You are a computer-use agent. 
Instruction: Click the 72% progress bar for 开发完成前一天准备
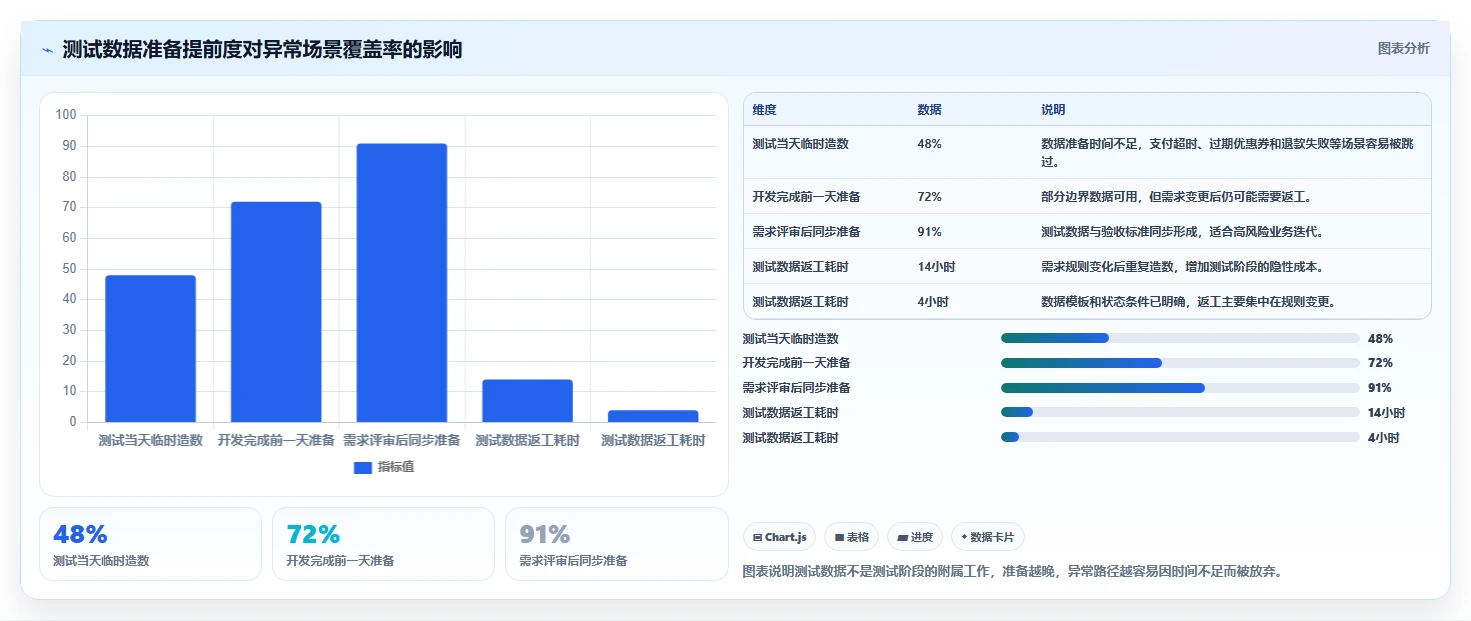1180,363
